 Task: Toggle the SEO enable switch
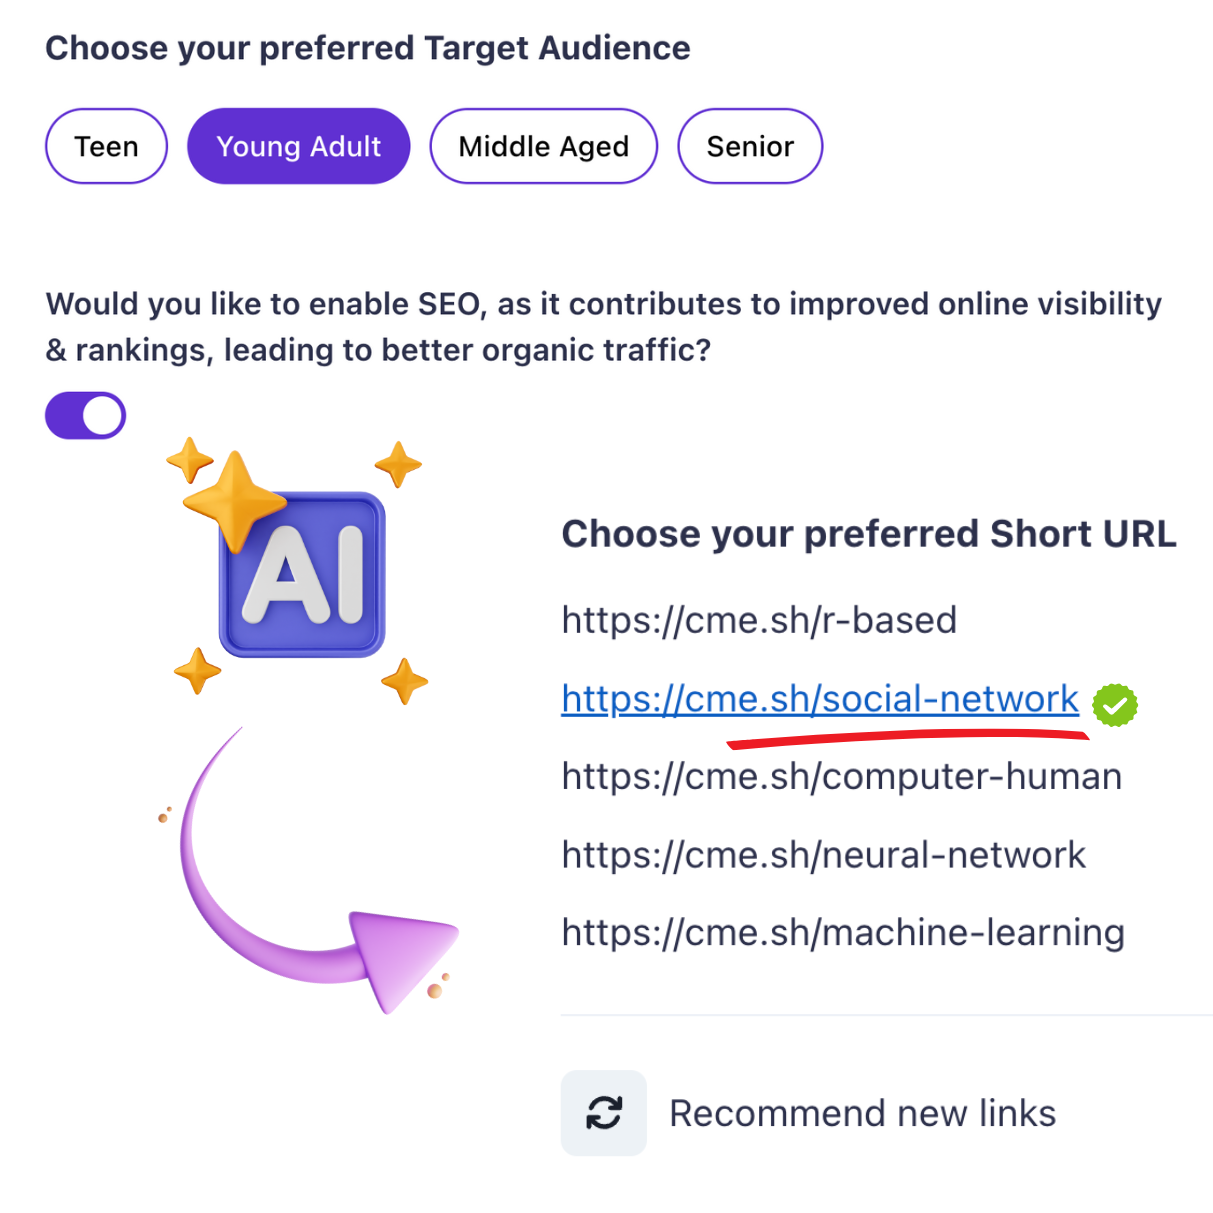tap(85, 415)
